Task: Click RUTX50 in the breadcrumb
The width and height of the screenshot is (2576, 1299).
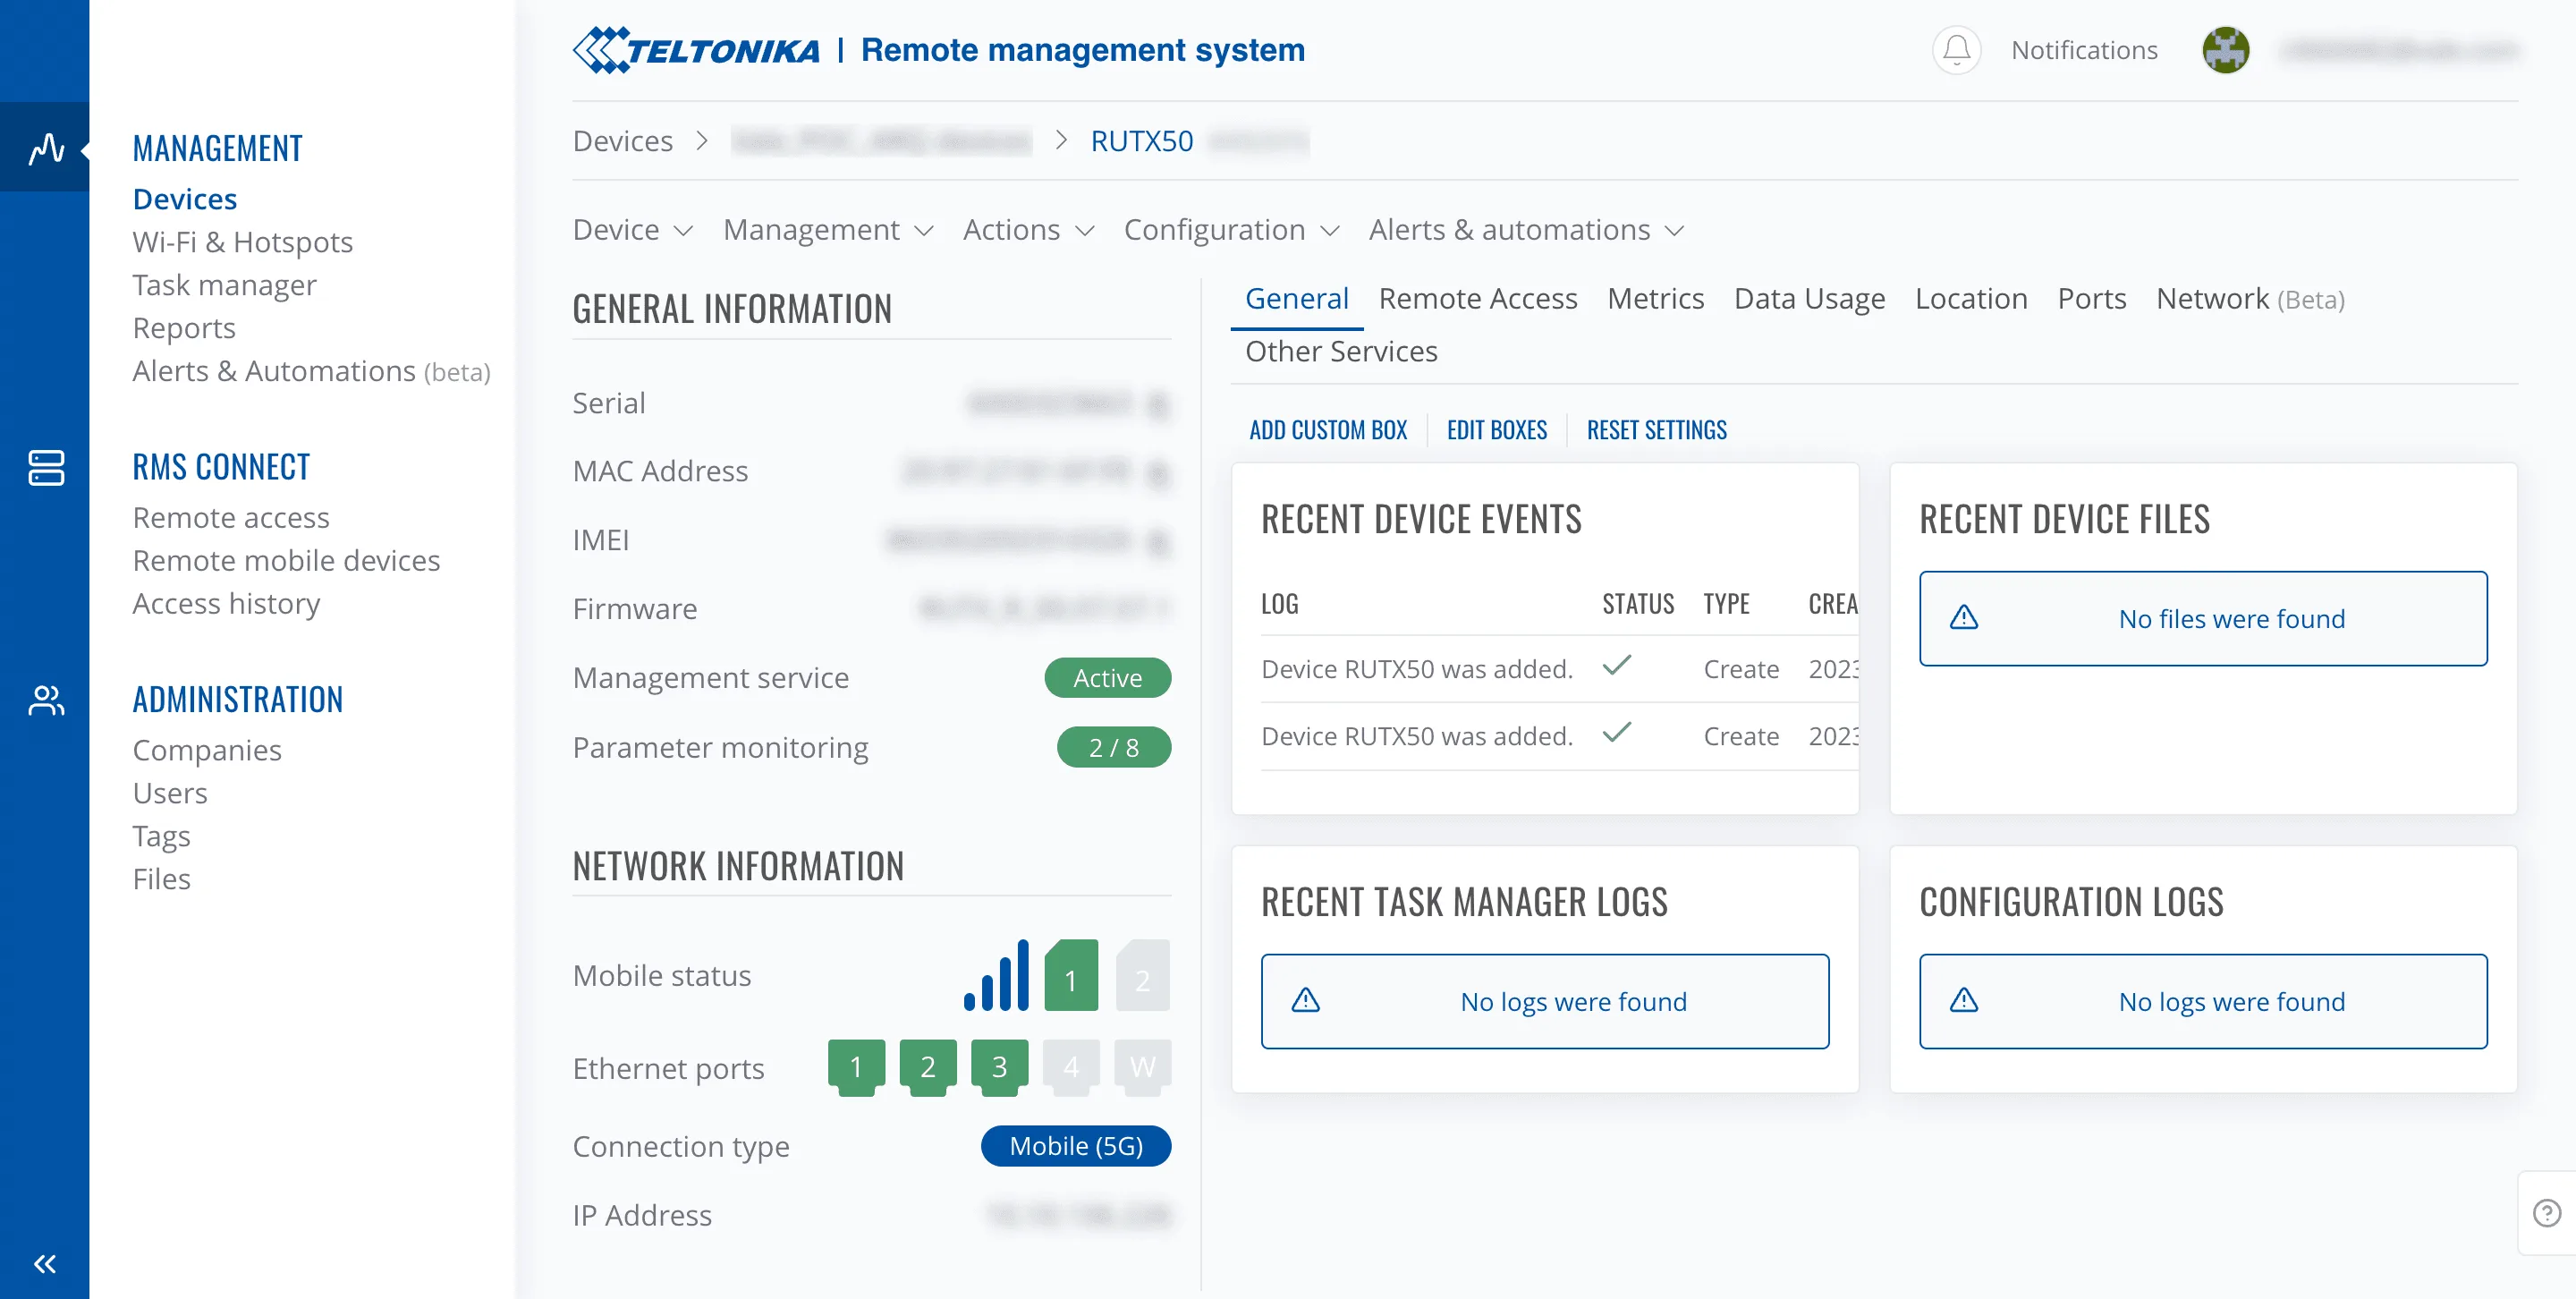Action: (1142, 141)
